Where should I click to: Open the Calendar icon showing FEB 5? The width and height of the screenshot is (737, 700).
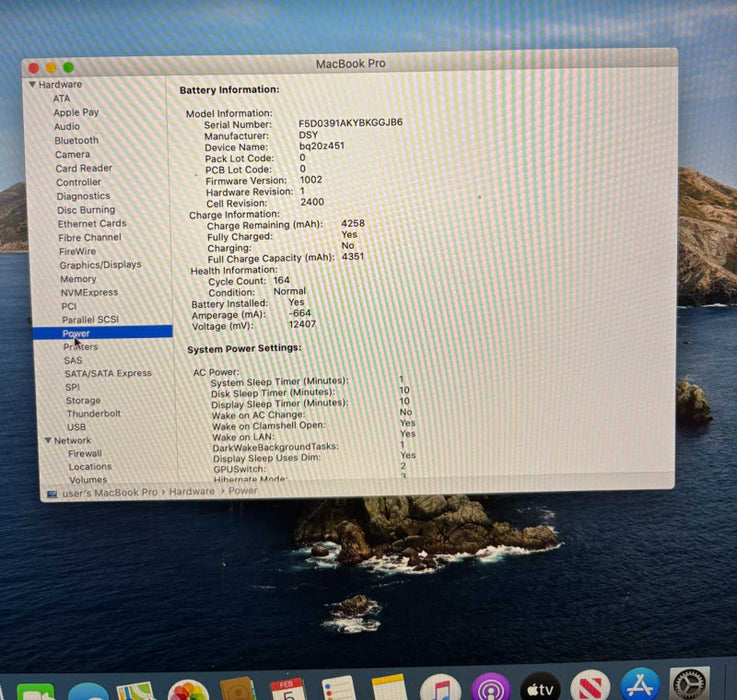click(x=288, y=689)
